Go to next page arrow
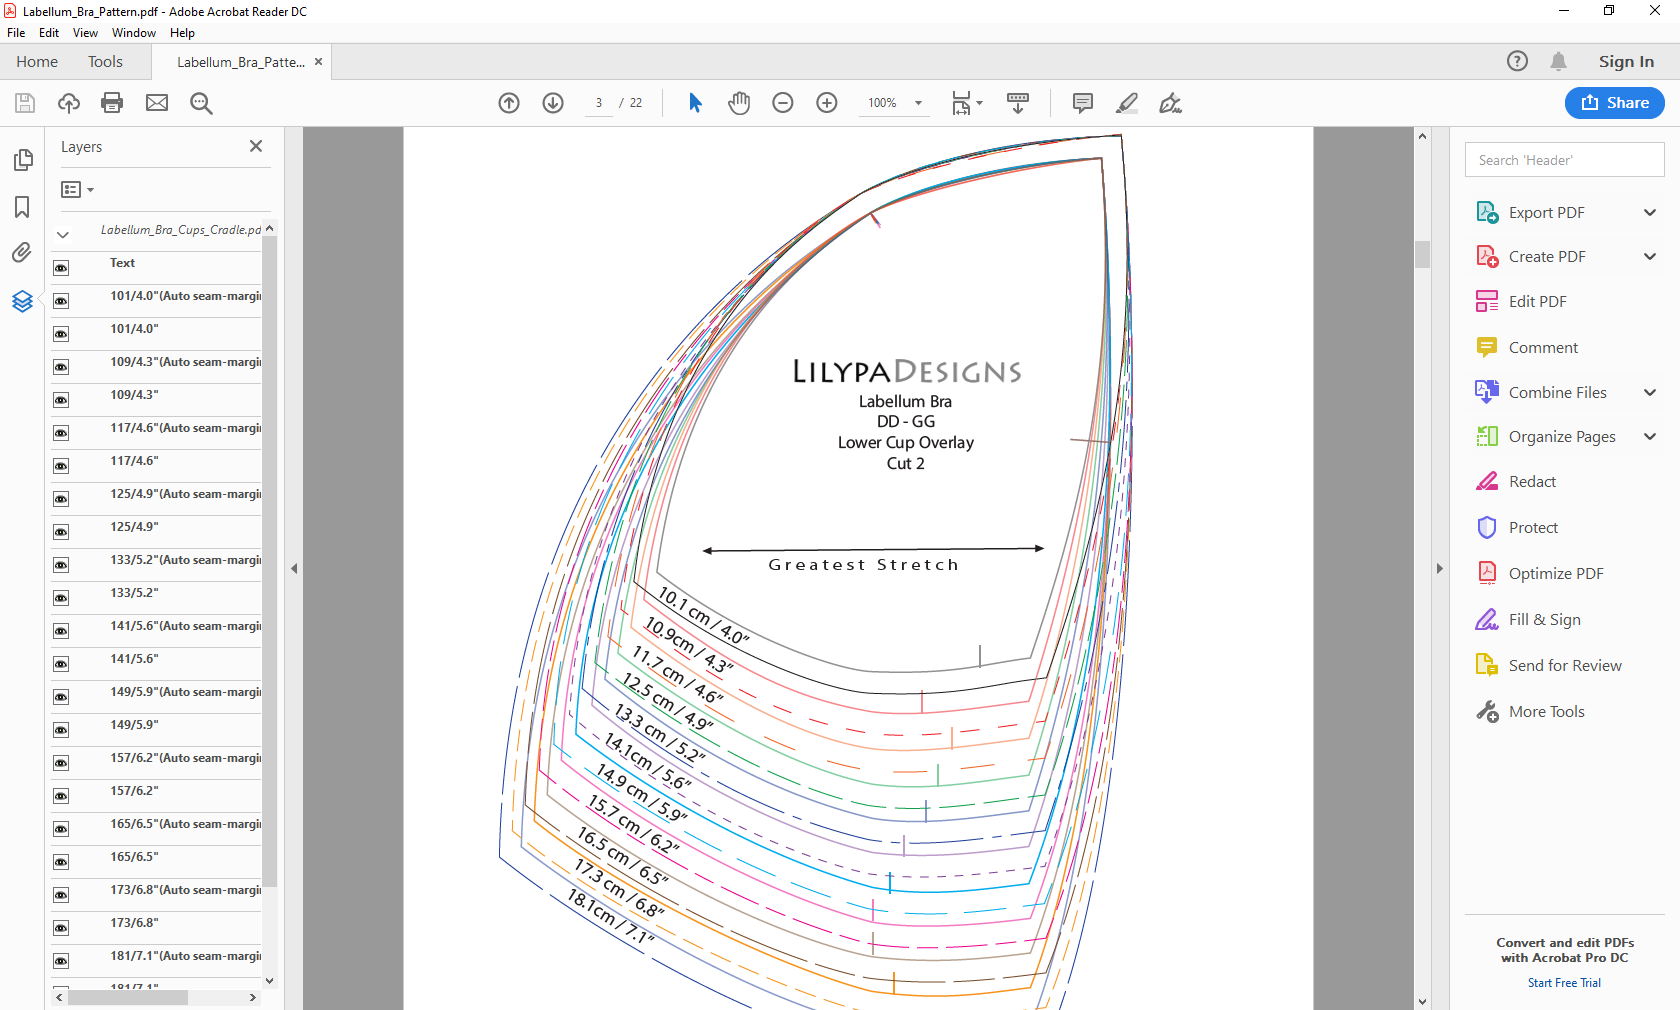Screen dimensions: 1680x1010 (553, 103)
